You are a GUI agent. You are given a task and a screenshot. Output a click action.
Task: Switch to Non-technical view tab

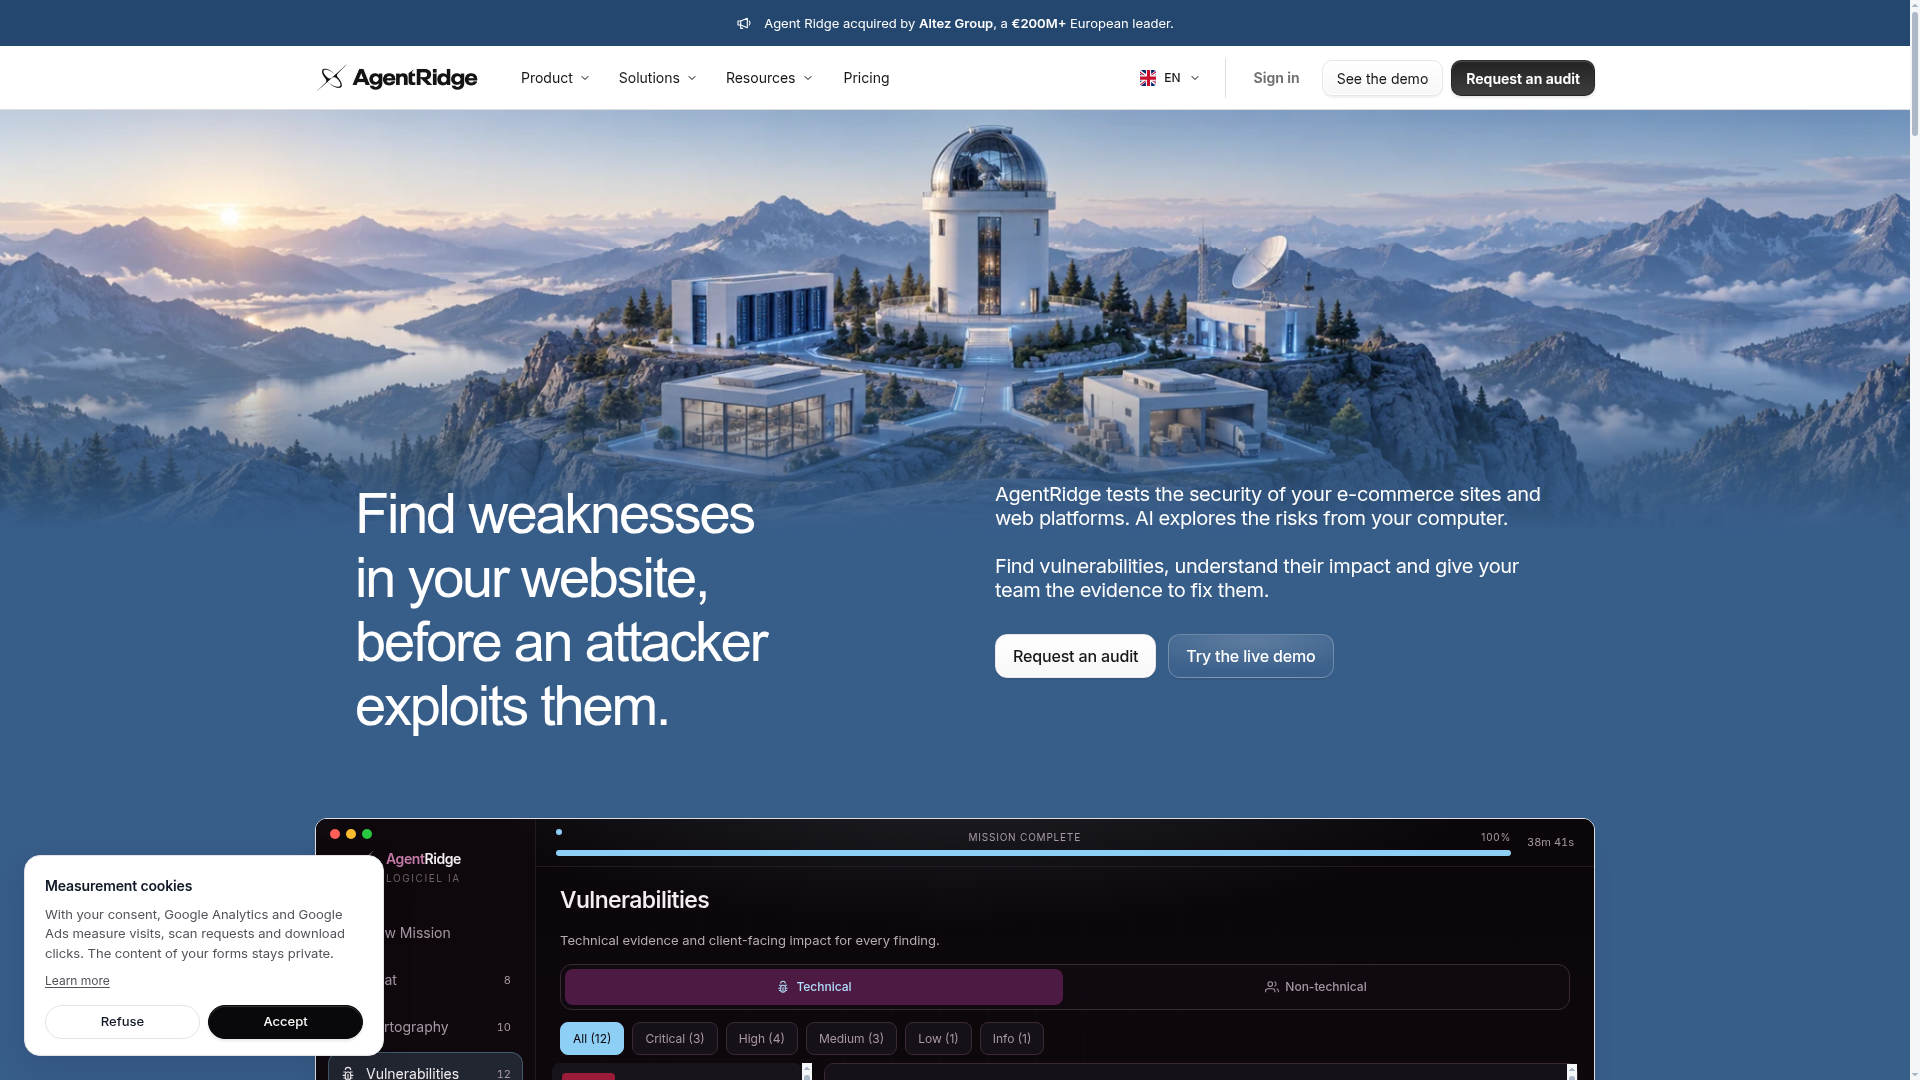pyautogui.click(x=1315, y=987)
